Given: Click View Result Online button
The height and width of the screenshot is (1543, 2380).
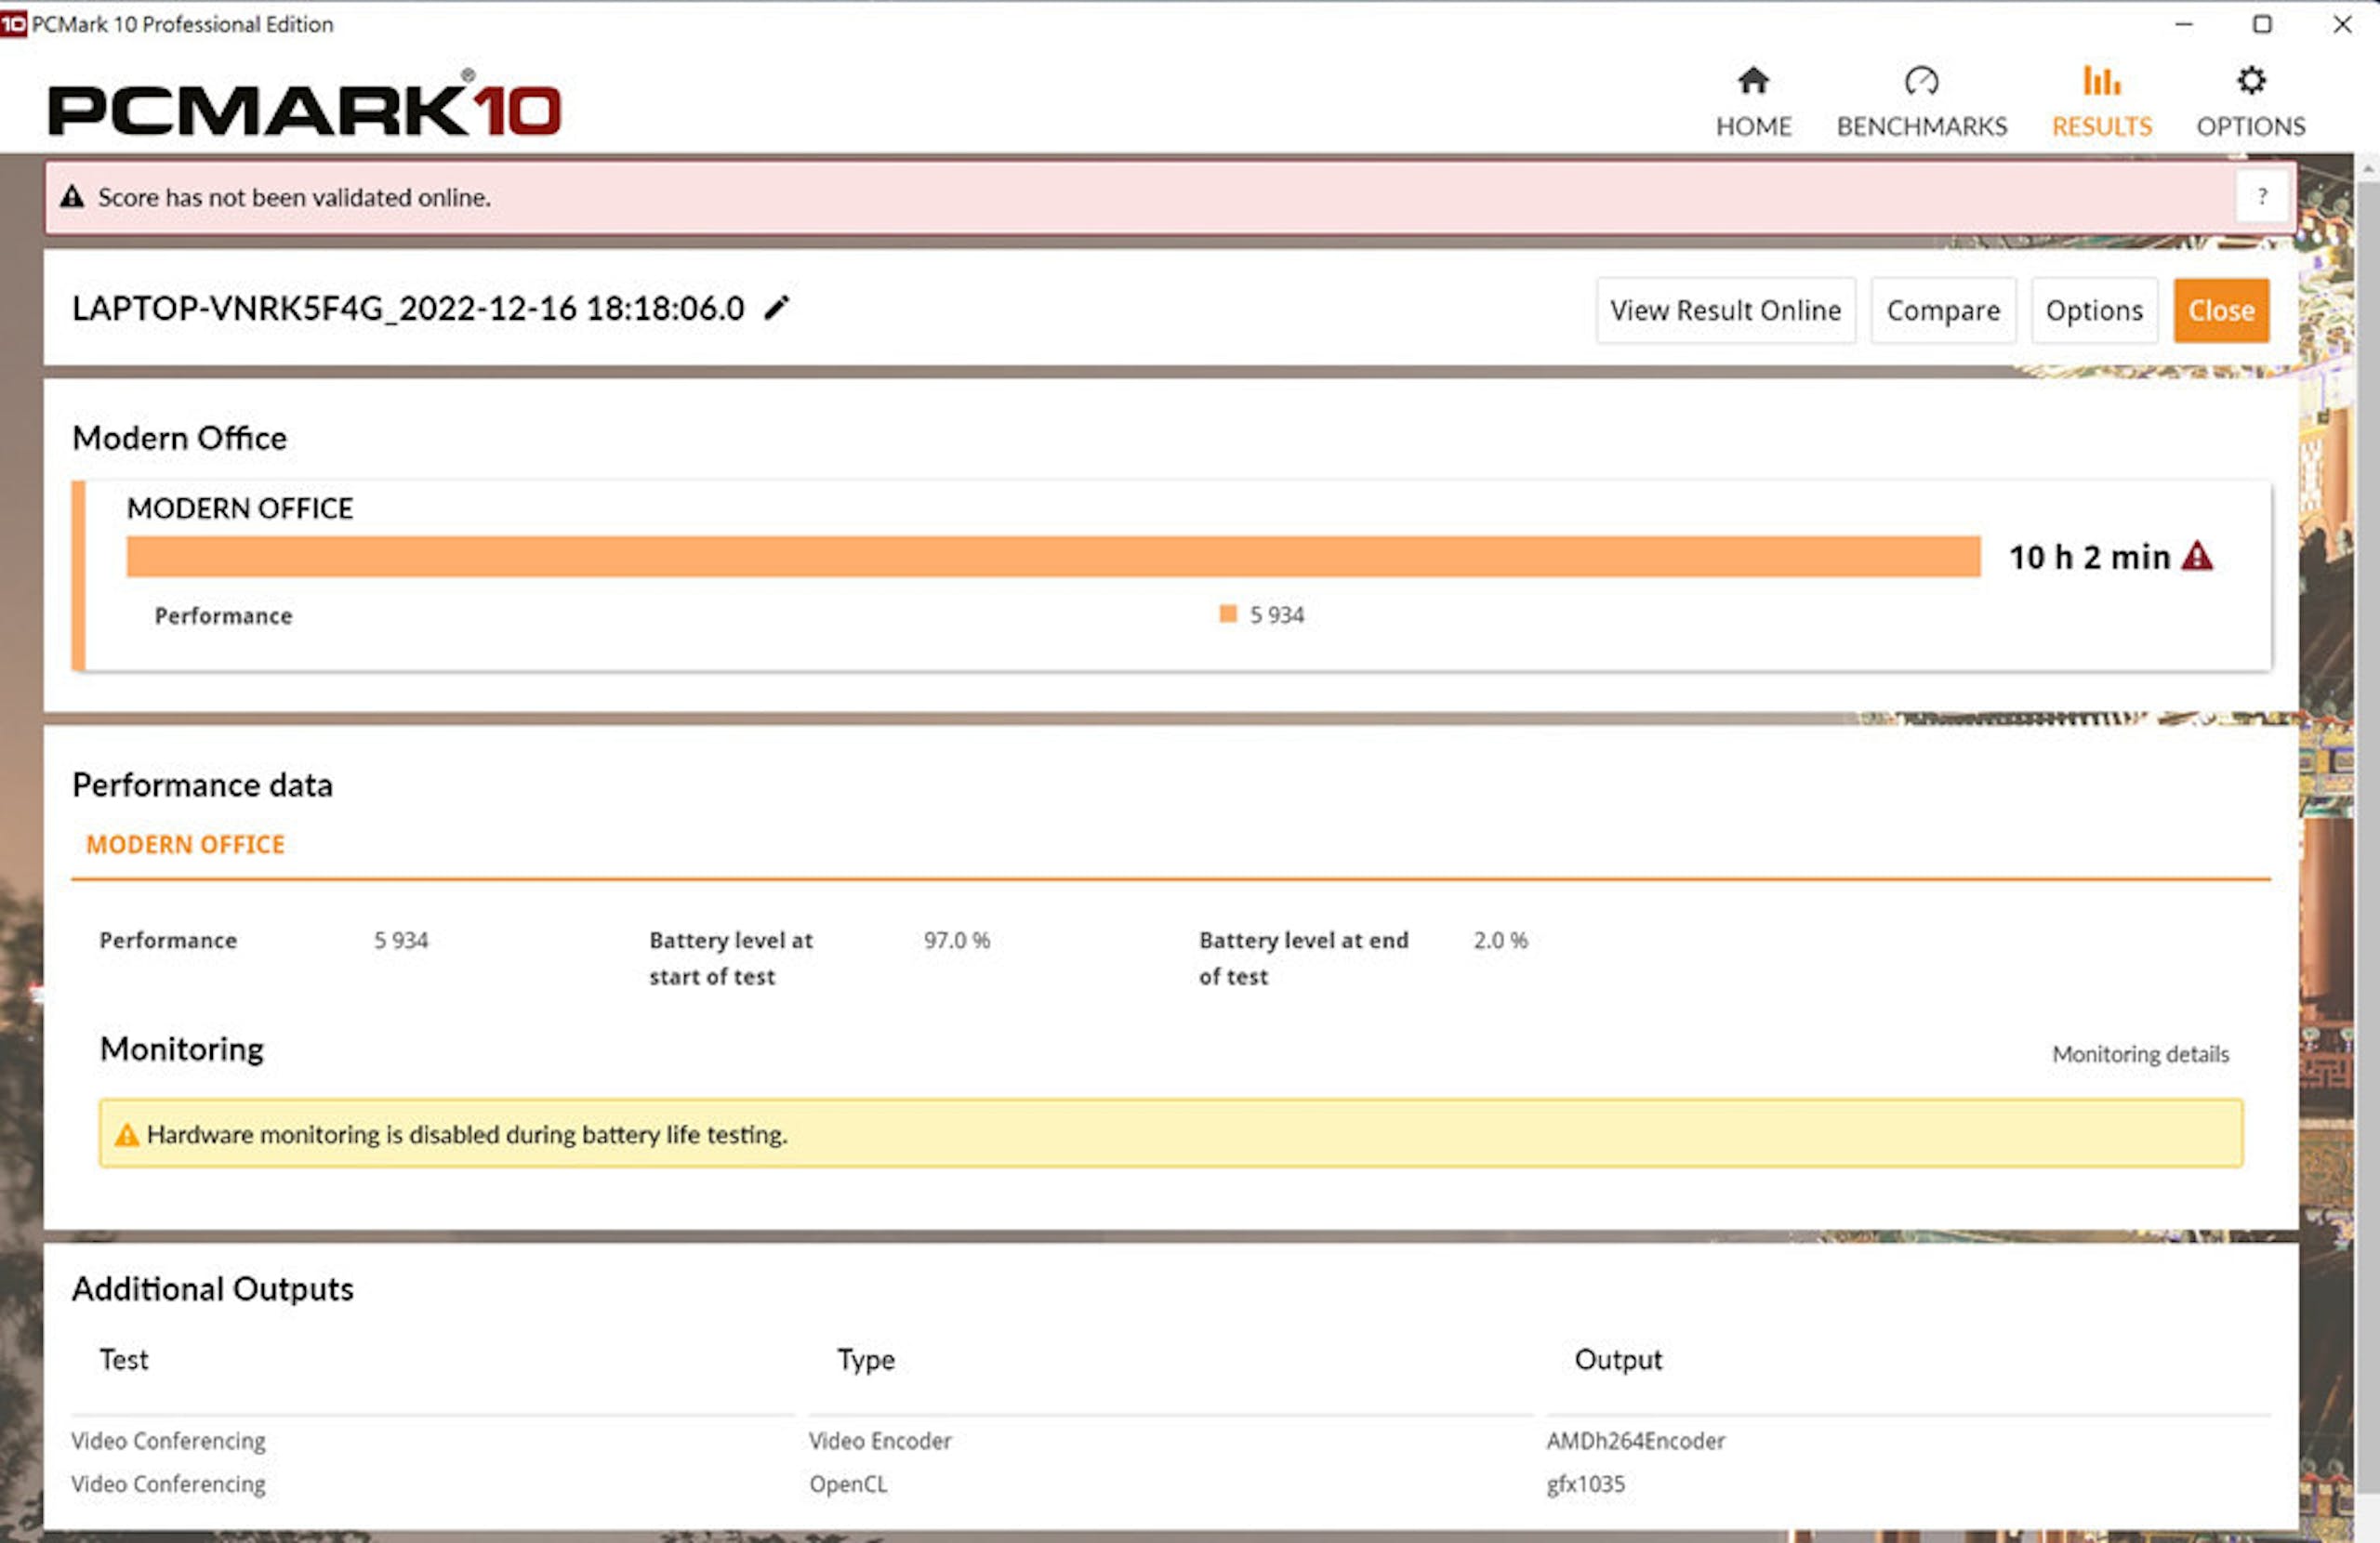Looking at the screenshot, I should [x=1725, y=311].
